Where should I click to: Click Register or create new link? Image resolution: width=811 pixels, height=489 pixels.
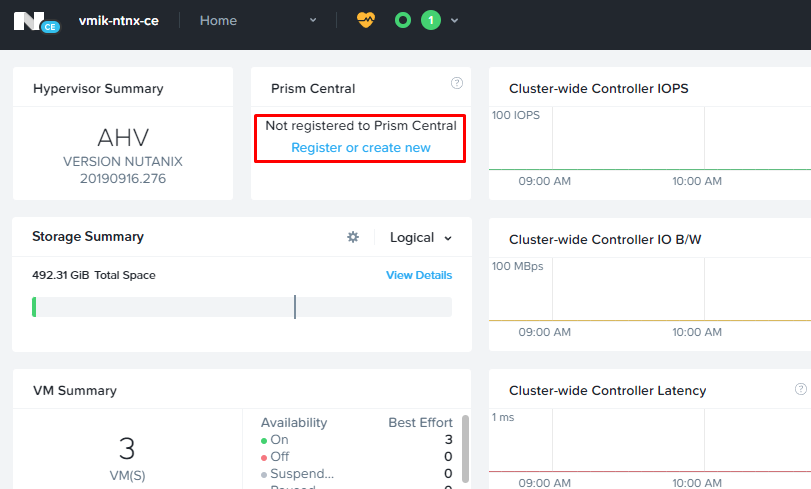click(x=361, y=147)
